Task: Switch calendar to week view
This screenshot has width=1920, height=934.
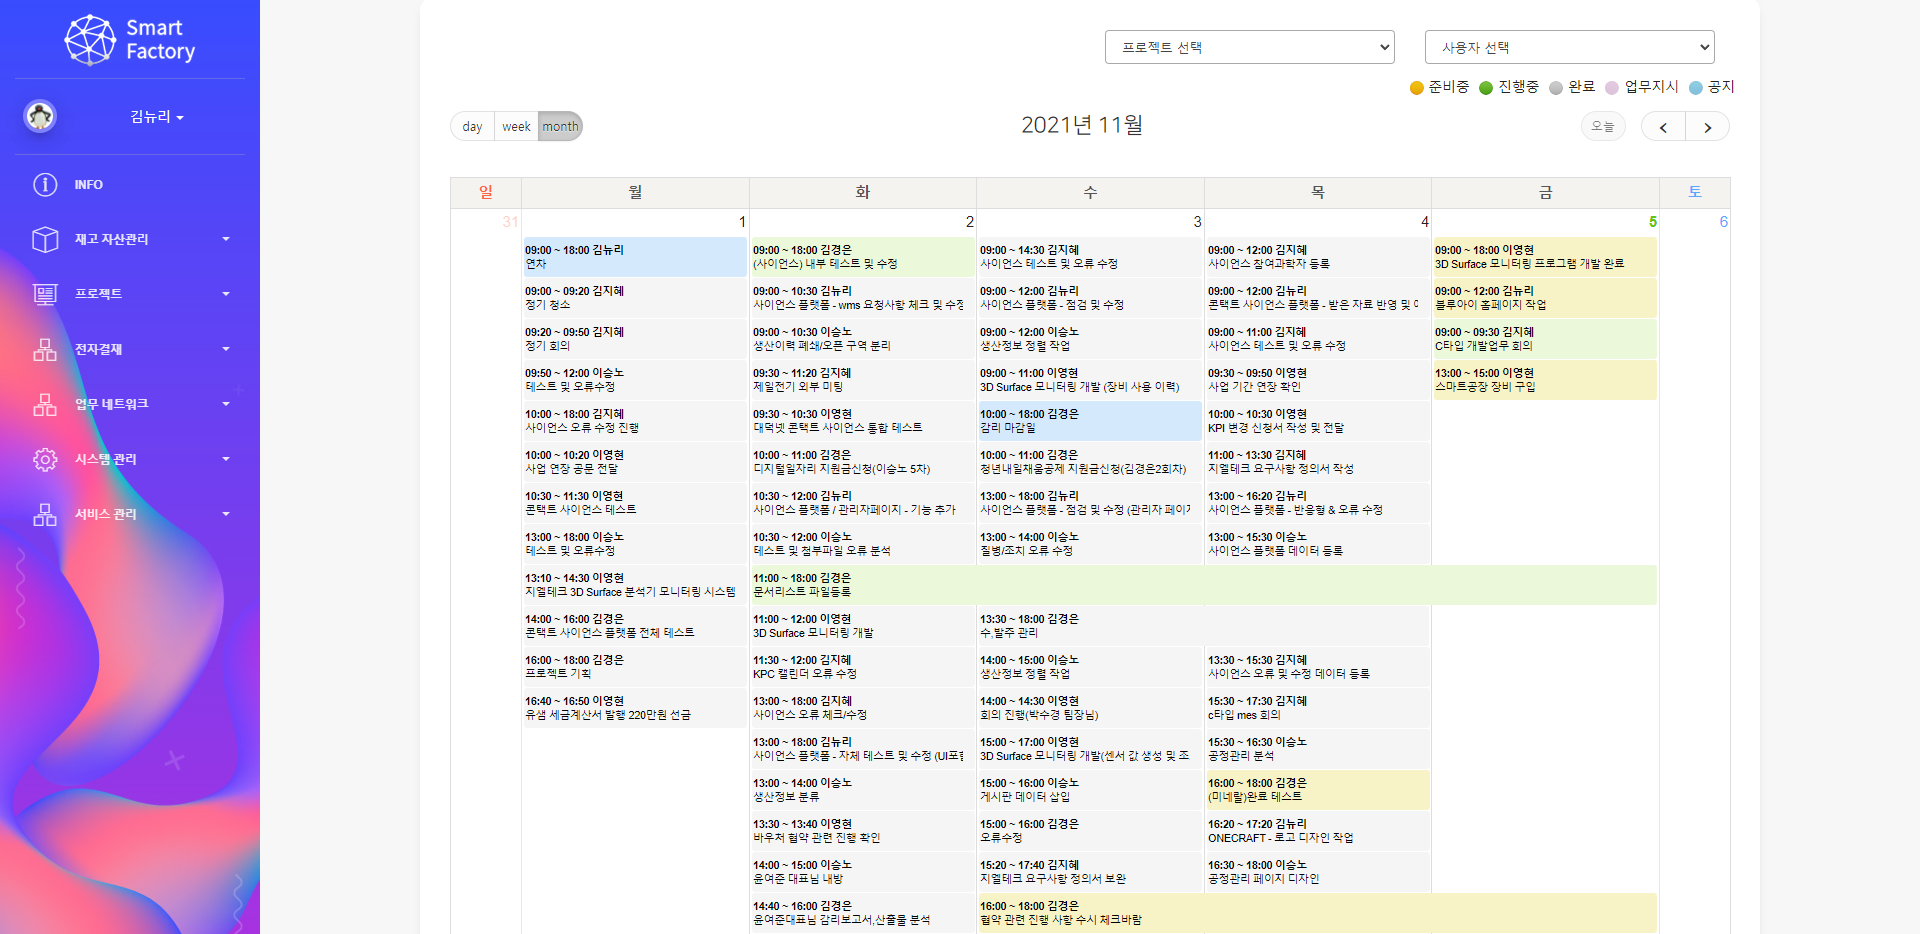Action: pos(516,127)
